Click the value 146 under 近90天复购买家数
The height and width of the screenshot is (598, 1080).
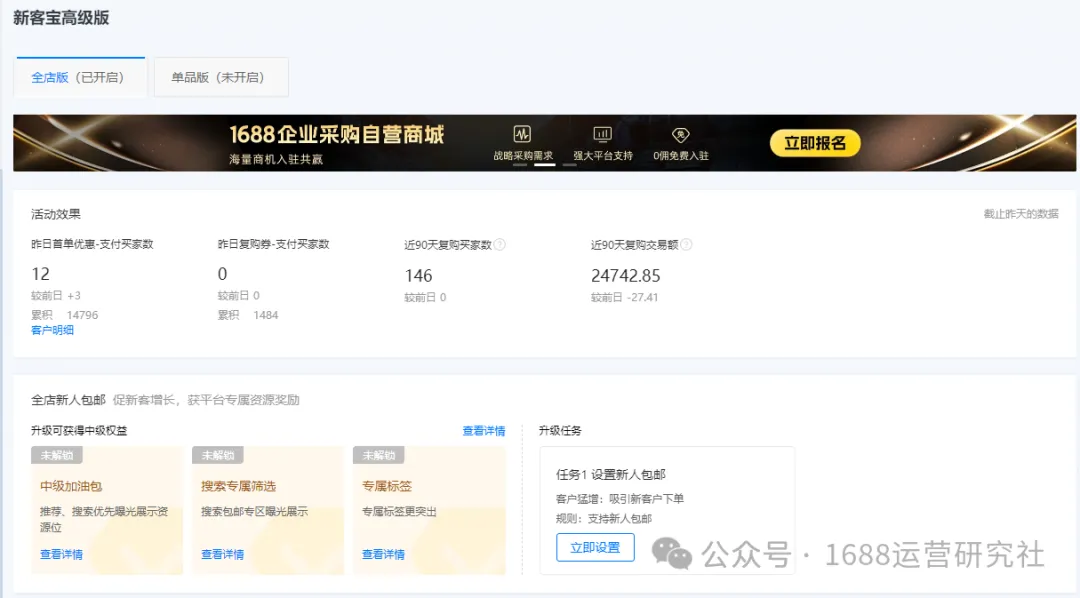[x=418, y=276]
